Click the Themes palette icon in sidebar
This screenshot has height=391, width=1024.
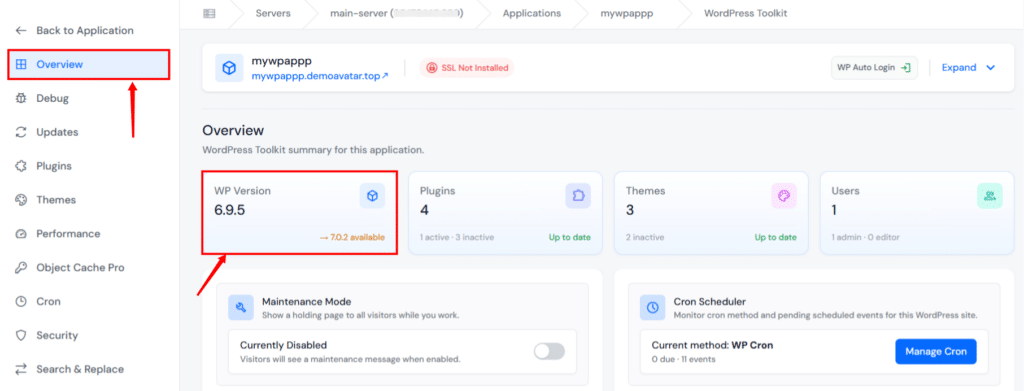click(x=22, y=200)
